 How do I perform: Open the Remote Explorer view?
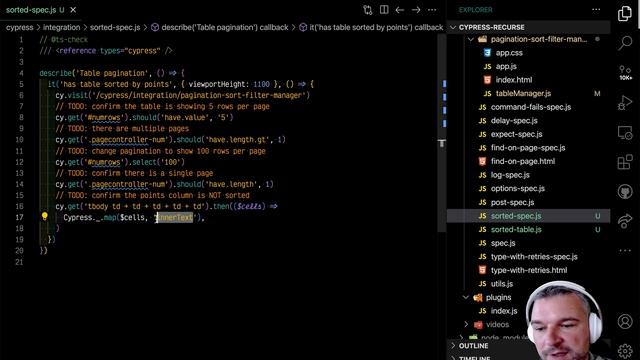(x=625, y=133)
